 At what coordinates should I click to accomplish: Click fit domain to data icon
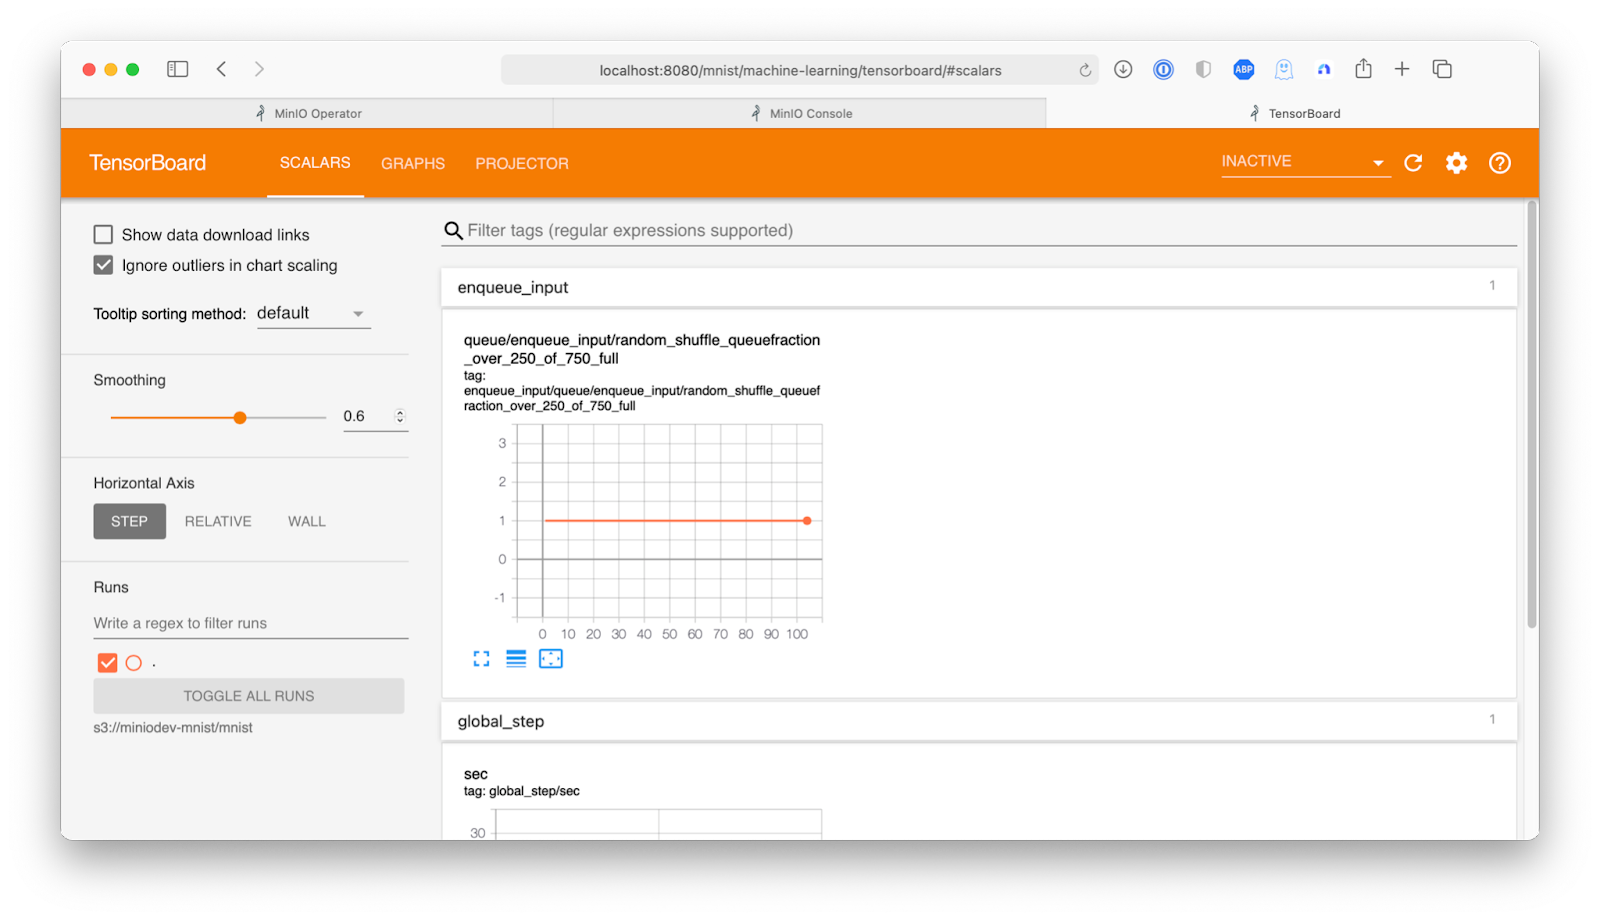[551, 659]
